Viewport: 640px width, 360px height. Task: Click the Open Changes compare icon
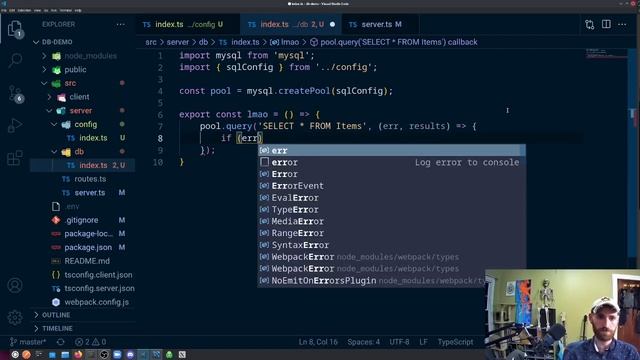click(589, 24)
